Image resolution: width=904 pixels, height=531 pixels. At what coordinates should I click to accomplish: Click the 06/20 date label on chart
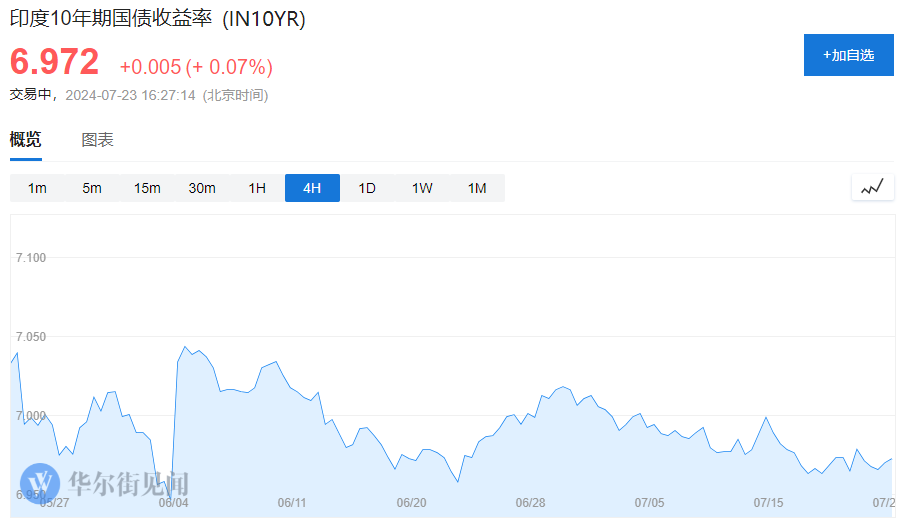coord(412,503)
